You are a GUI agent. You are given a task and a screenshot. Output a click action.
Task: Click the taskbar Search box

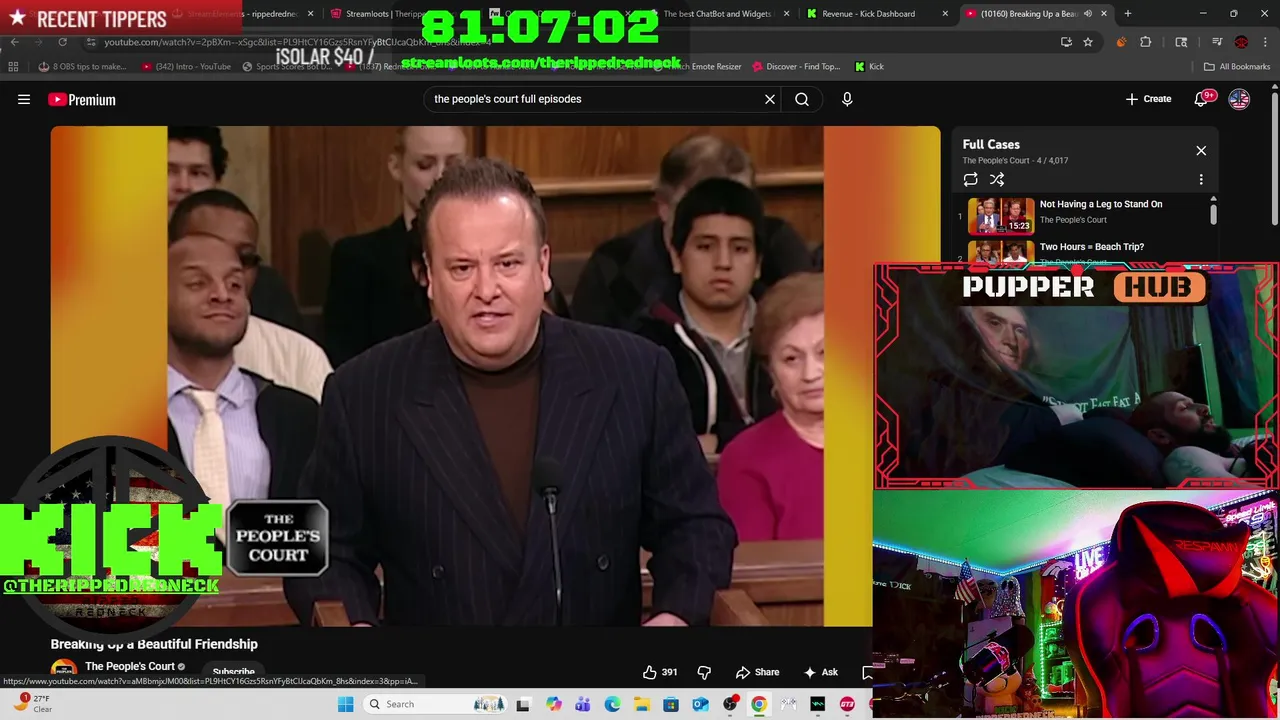[x=436, y=704]
